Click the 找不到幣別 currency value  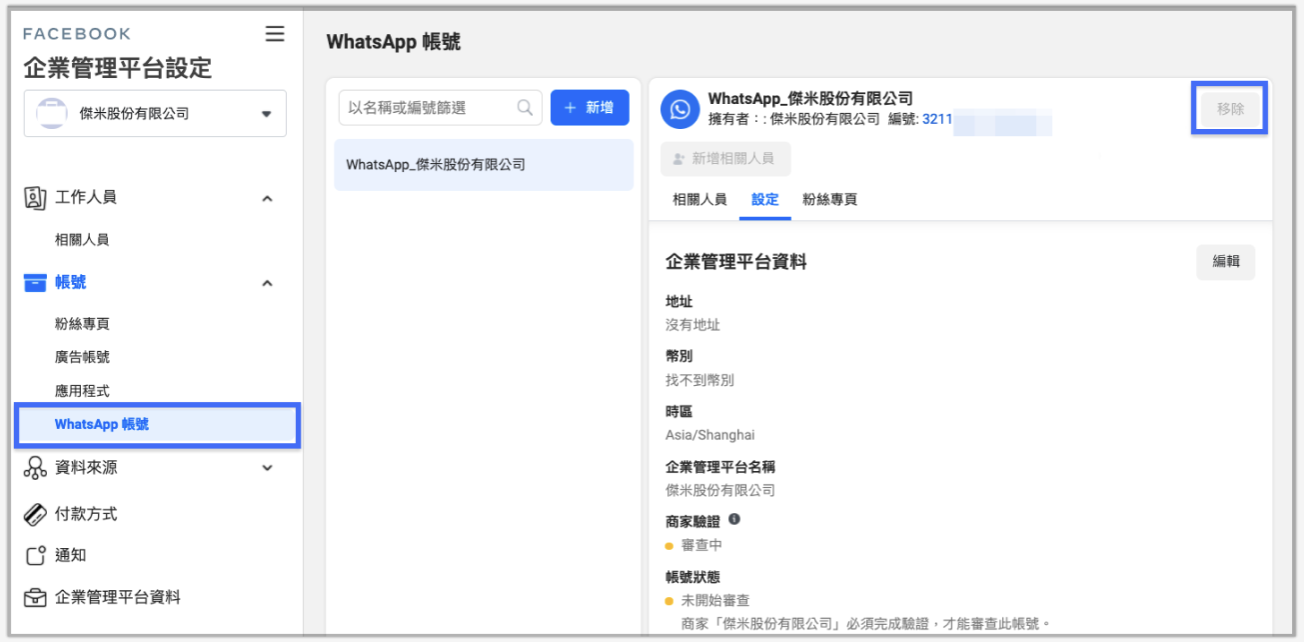[700, 380]
